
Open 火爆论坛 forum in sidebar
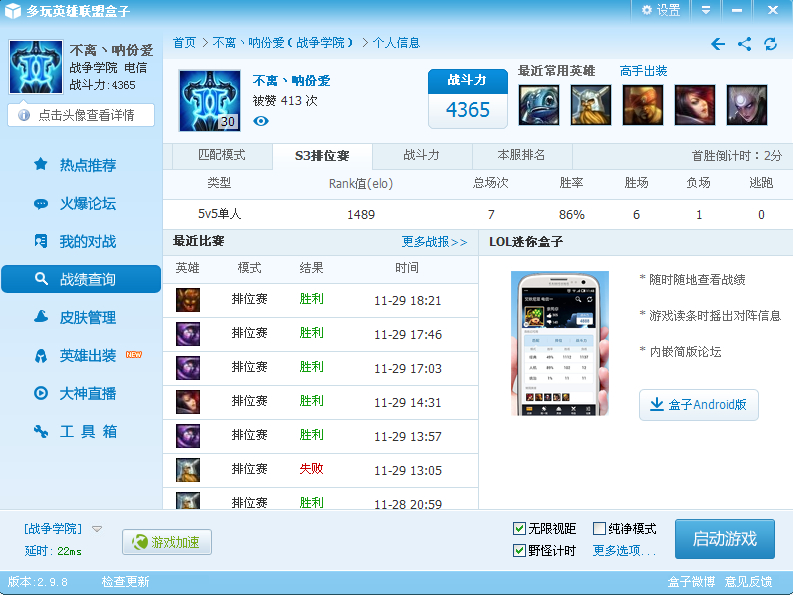[87, 203]
